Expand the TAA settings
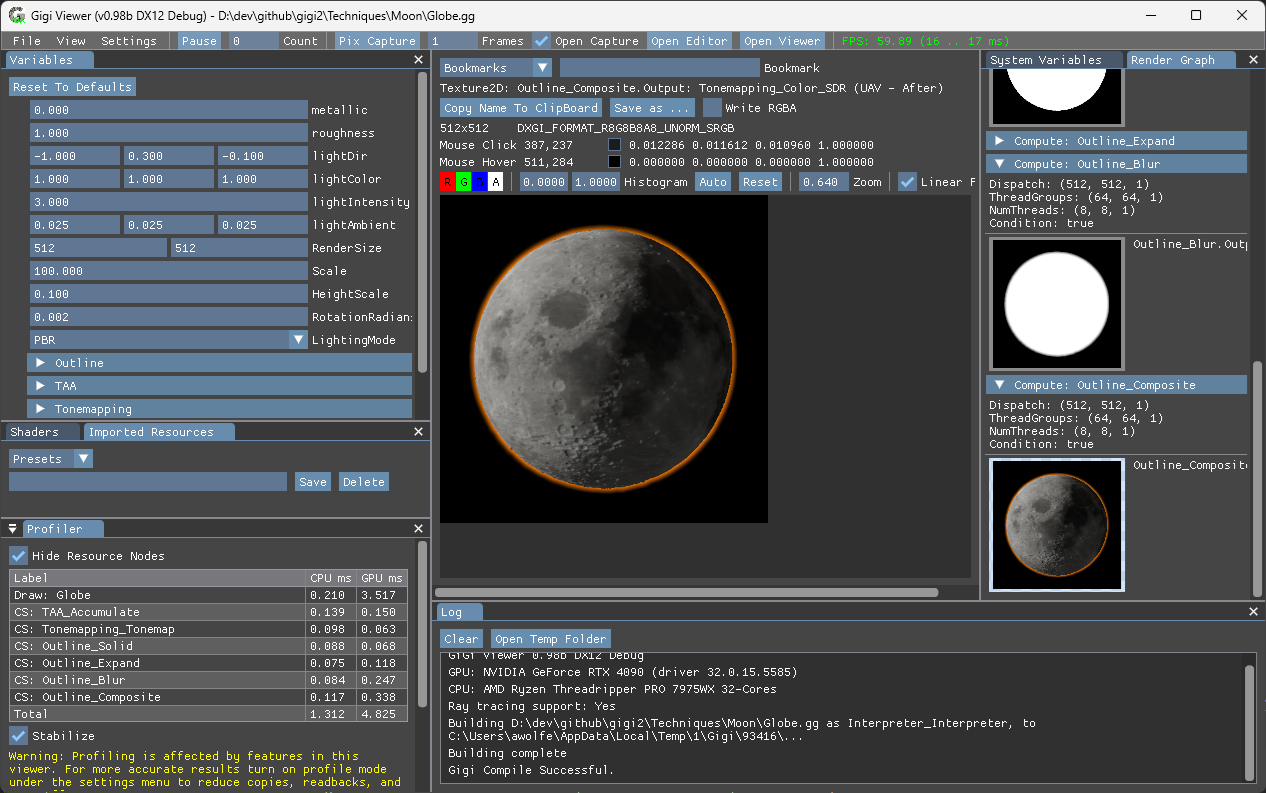 click(x=40, y=384)
